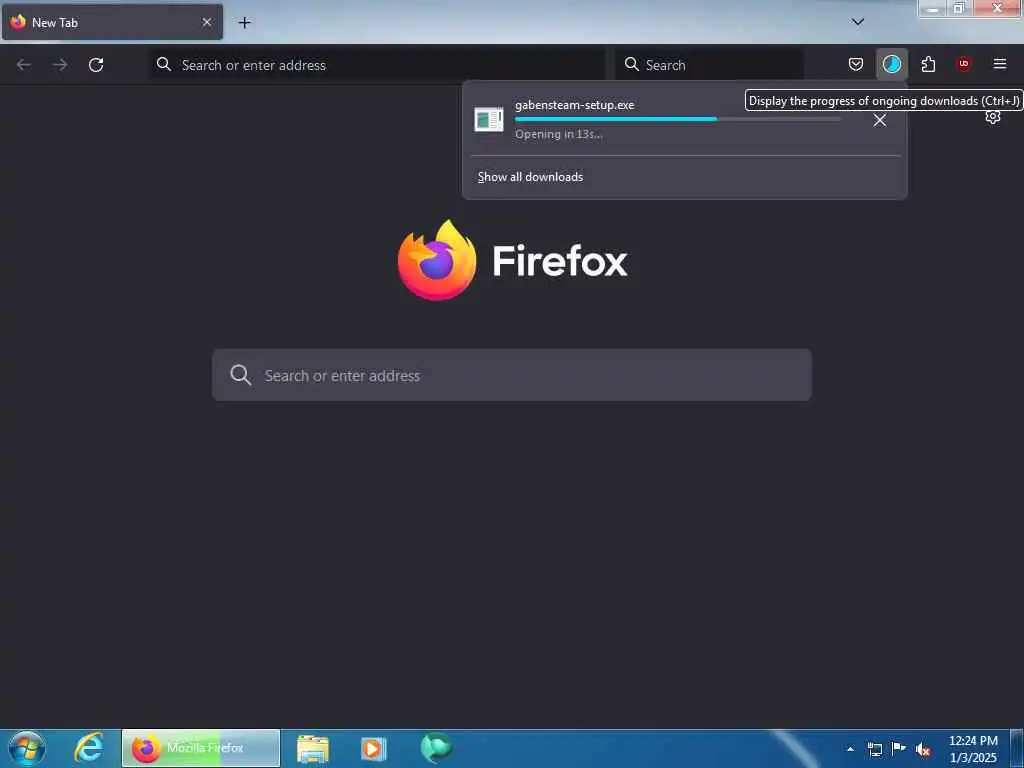This screenshot has width=1024, height=768.
Task: Click the magnifier icon in Search box
Action: coord(632,64)
